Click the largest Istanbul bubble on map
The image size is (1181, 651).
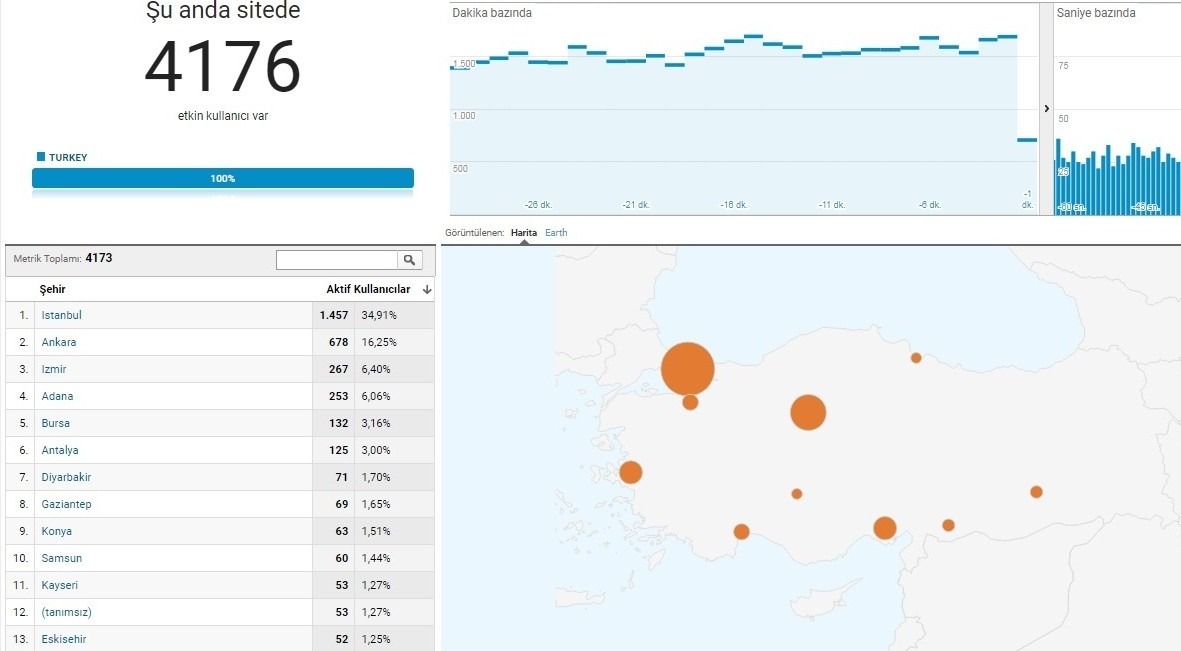[x=688, y=369]
